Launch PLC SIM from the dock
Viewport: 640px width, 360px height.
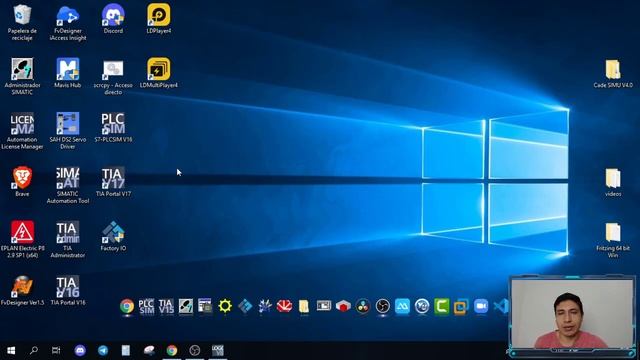(146, 306)
